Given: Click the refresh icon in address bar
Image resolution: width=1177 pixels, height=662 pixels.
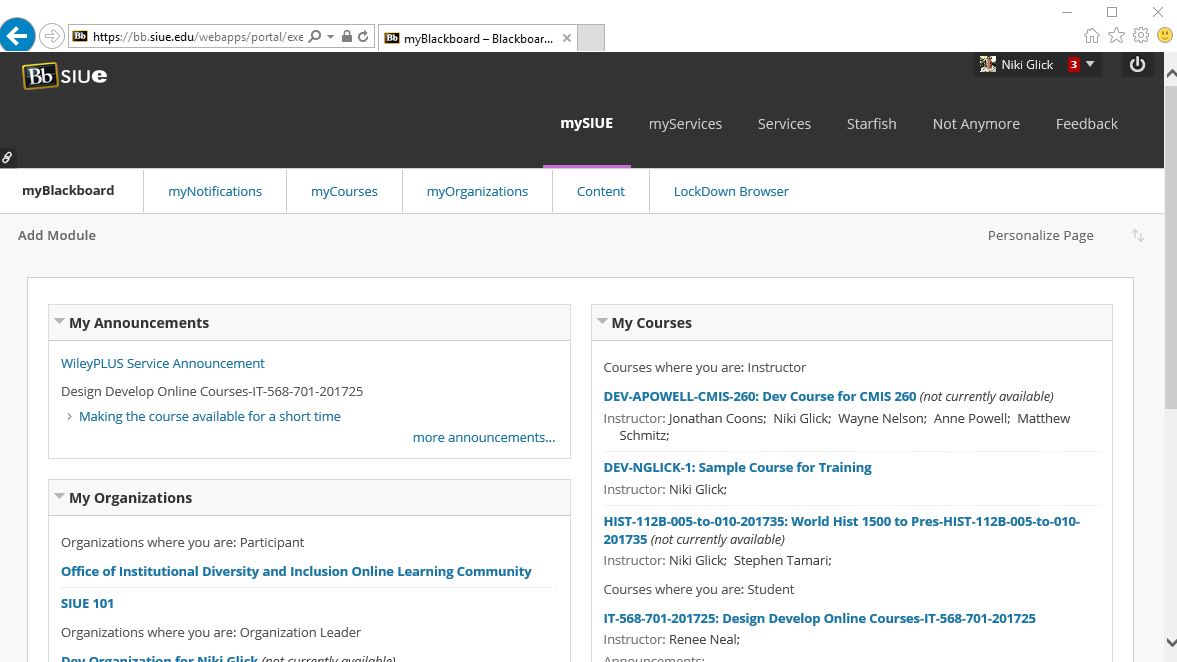Looking at the screenshot, I should pyautogui.click(x=363, y=37).
